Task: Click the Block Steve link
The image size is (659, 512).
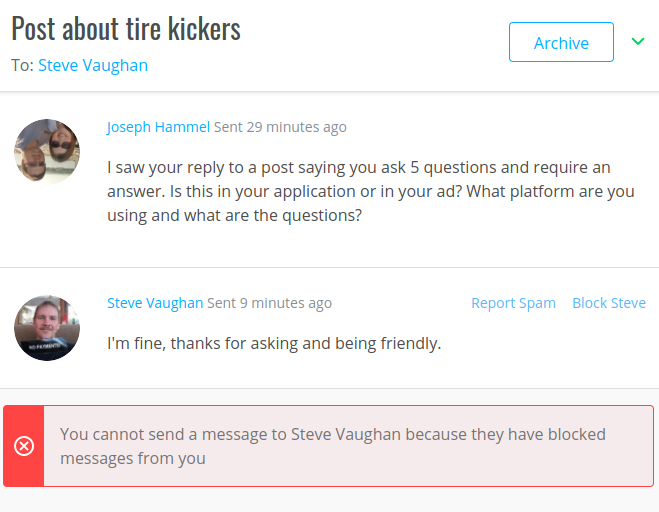Action: (609, 303)
